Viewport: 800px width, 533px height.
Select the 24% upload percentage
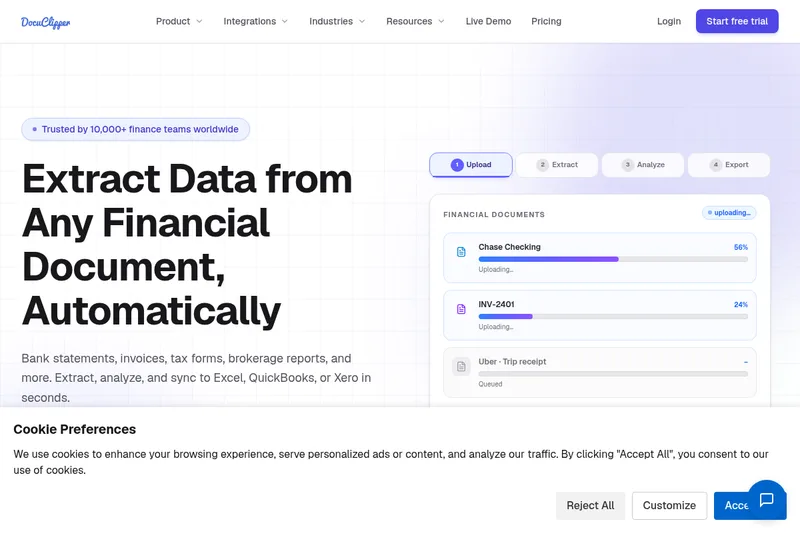(x=741, y=304)
